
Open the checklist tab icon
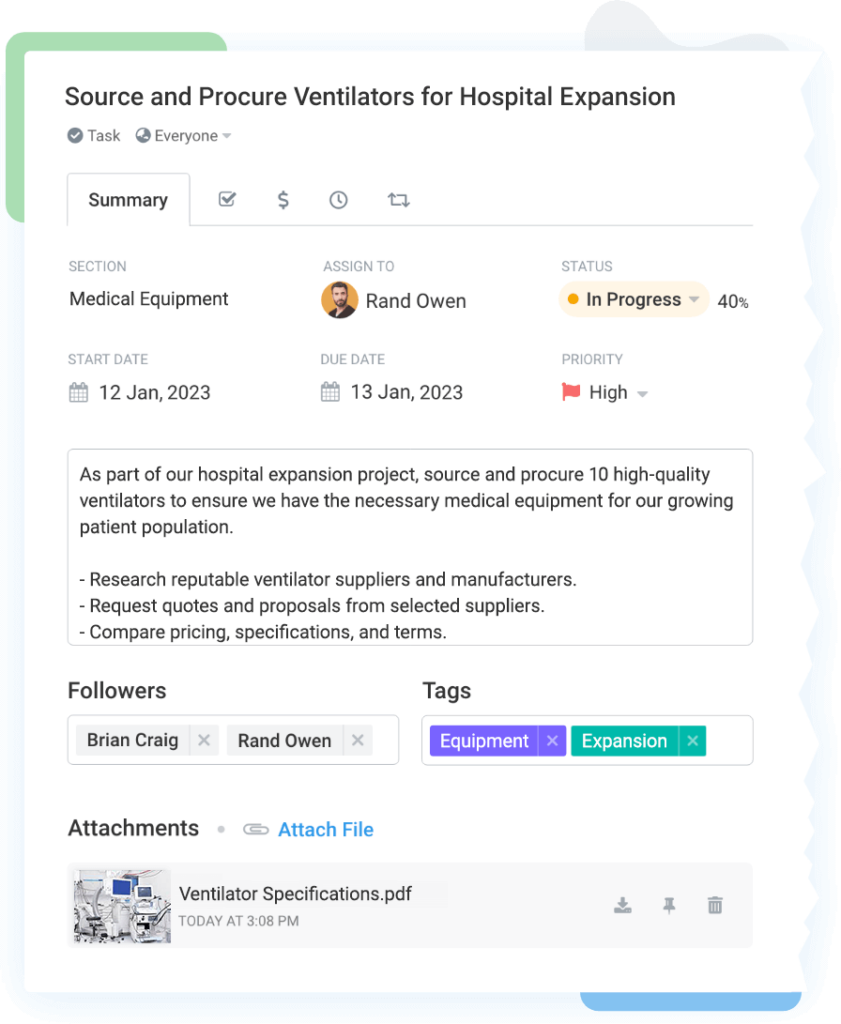[227, 199]
